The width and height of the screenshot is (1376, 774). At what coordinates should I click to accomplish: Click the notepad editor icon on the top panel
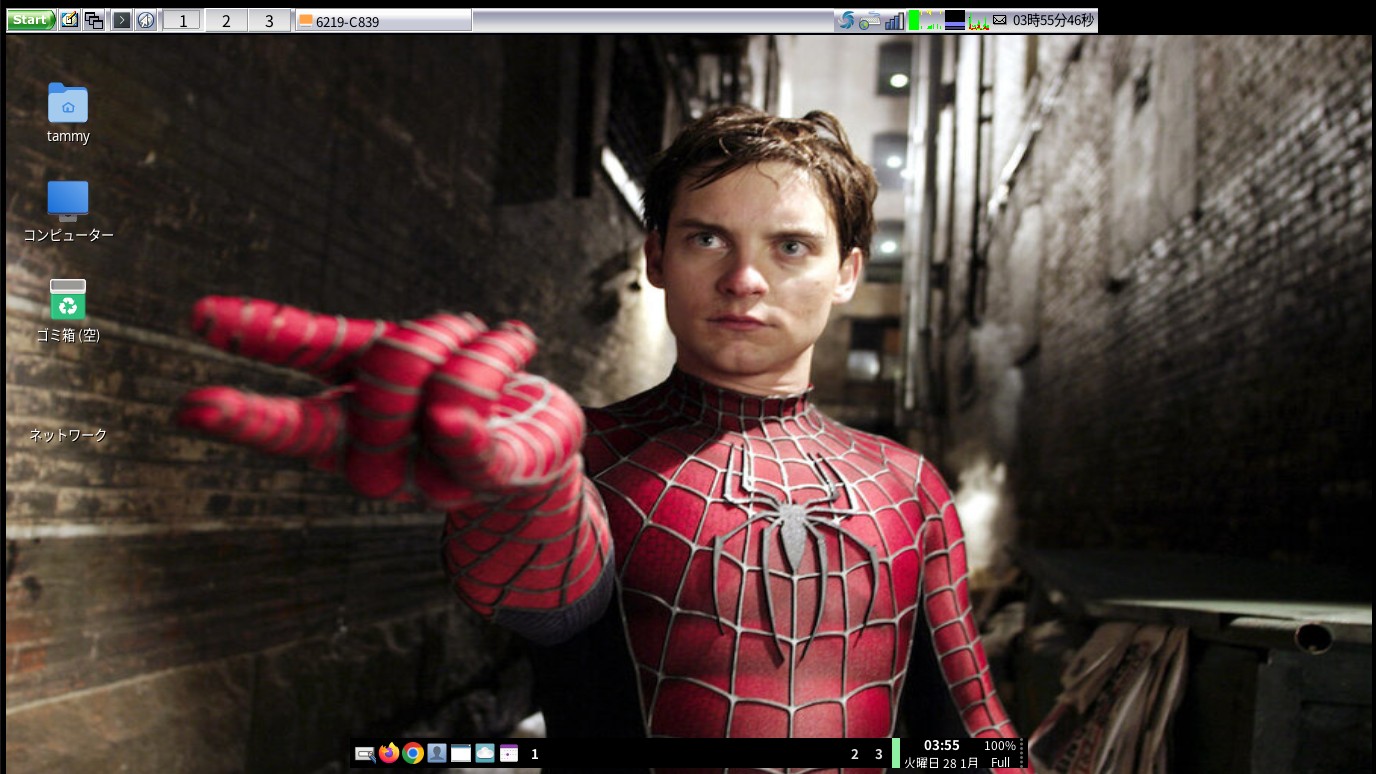click(69, 19)
